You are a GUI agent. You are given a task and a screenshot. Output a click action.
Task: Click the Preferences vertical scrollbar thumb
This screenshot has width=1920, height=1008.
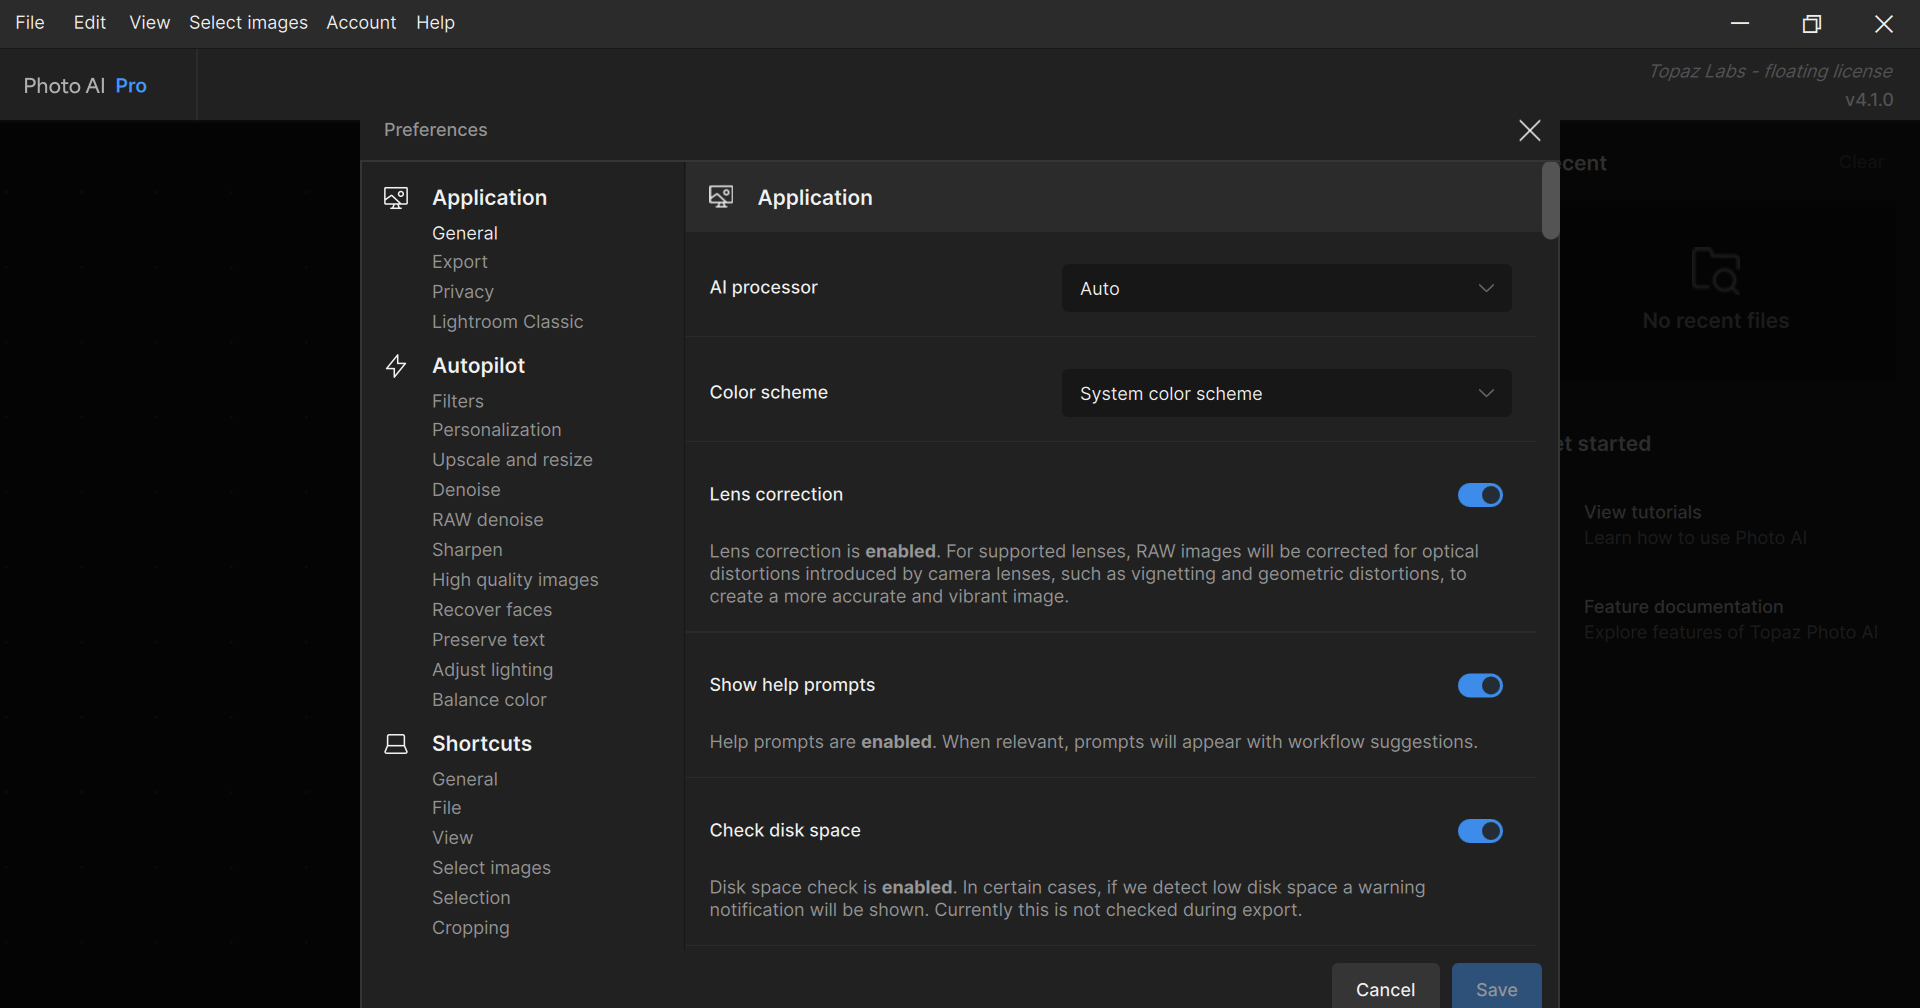click(x=1550, y=201)
